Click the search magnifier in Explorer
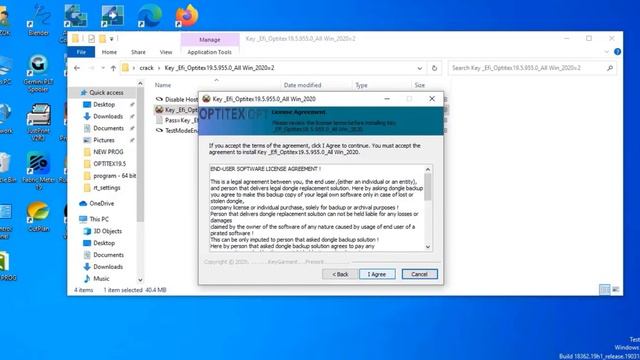The width and height of the screenshot is (640, 360). click(610, 68)
